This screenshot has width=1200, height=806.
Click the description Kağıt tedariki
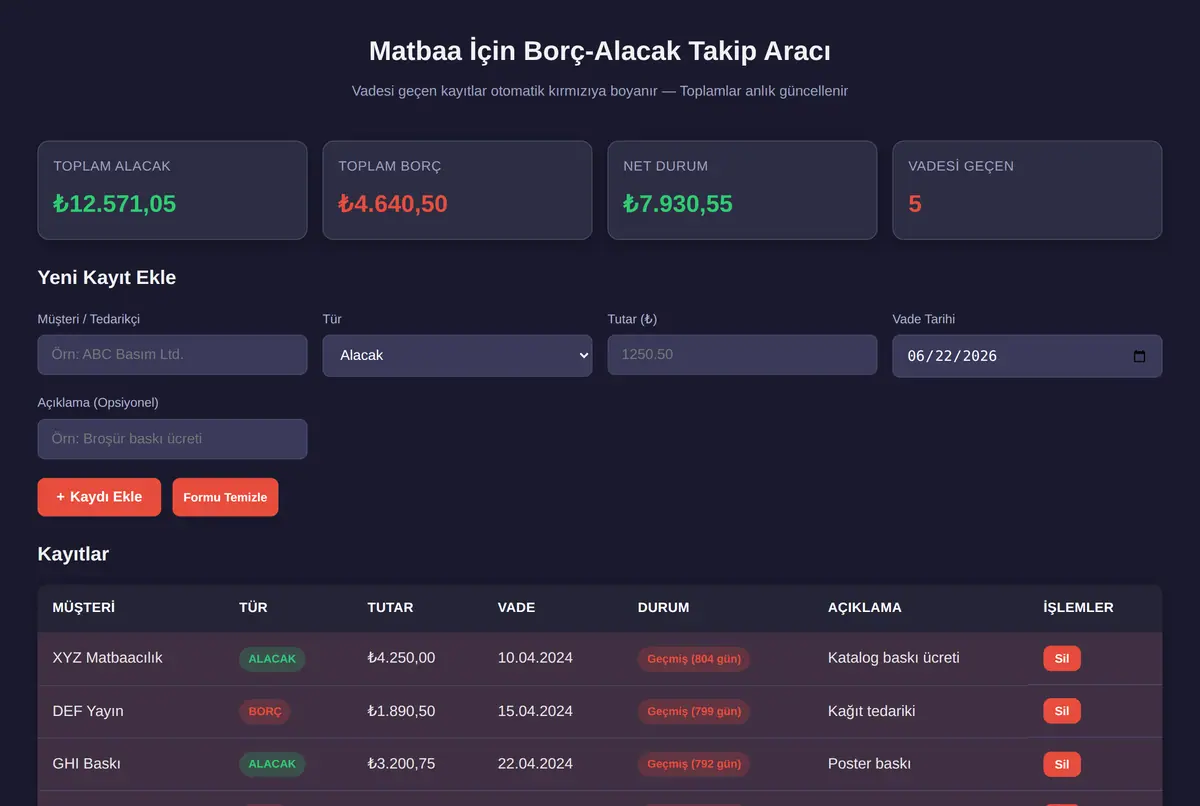[871, 711]
